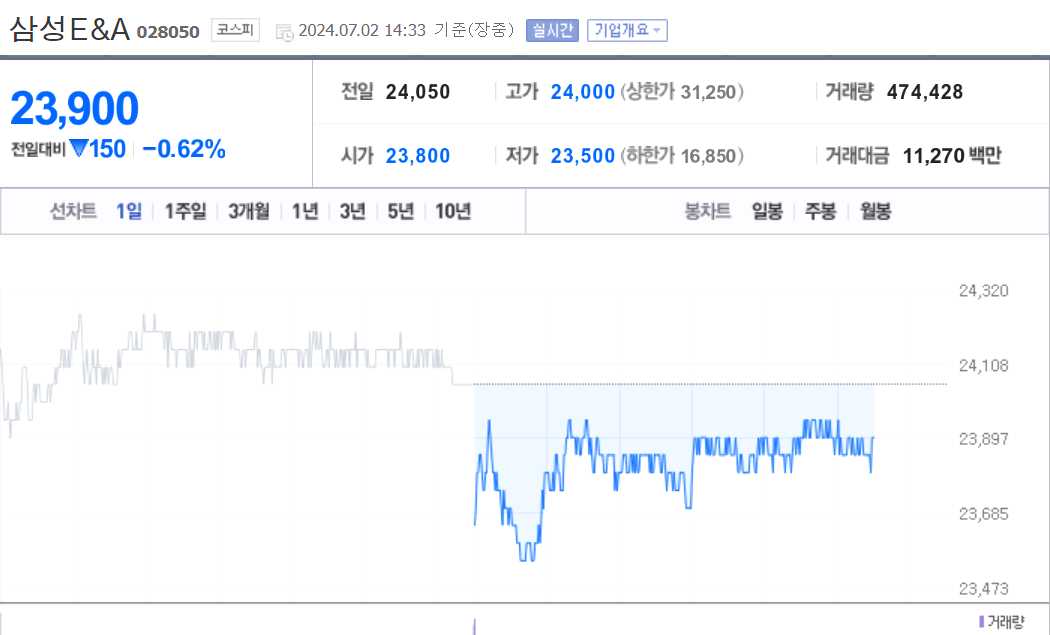Click the 24,320 axis label

(x=984, y=291)
